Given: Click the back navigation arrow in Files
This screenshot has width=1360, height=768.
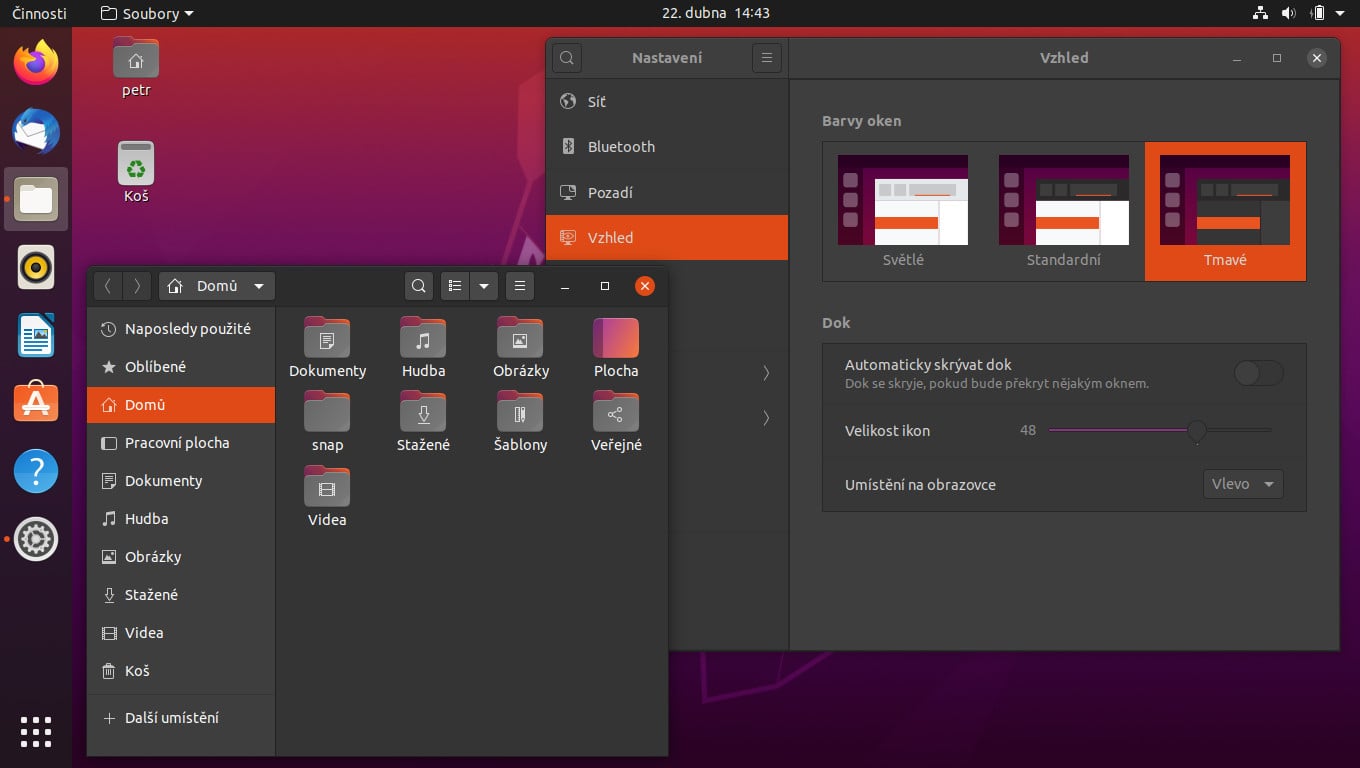Looking at the screenshot, I should coord(107,286).
